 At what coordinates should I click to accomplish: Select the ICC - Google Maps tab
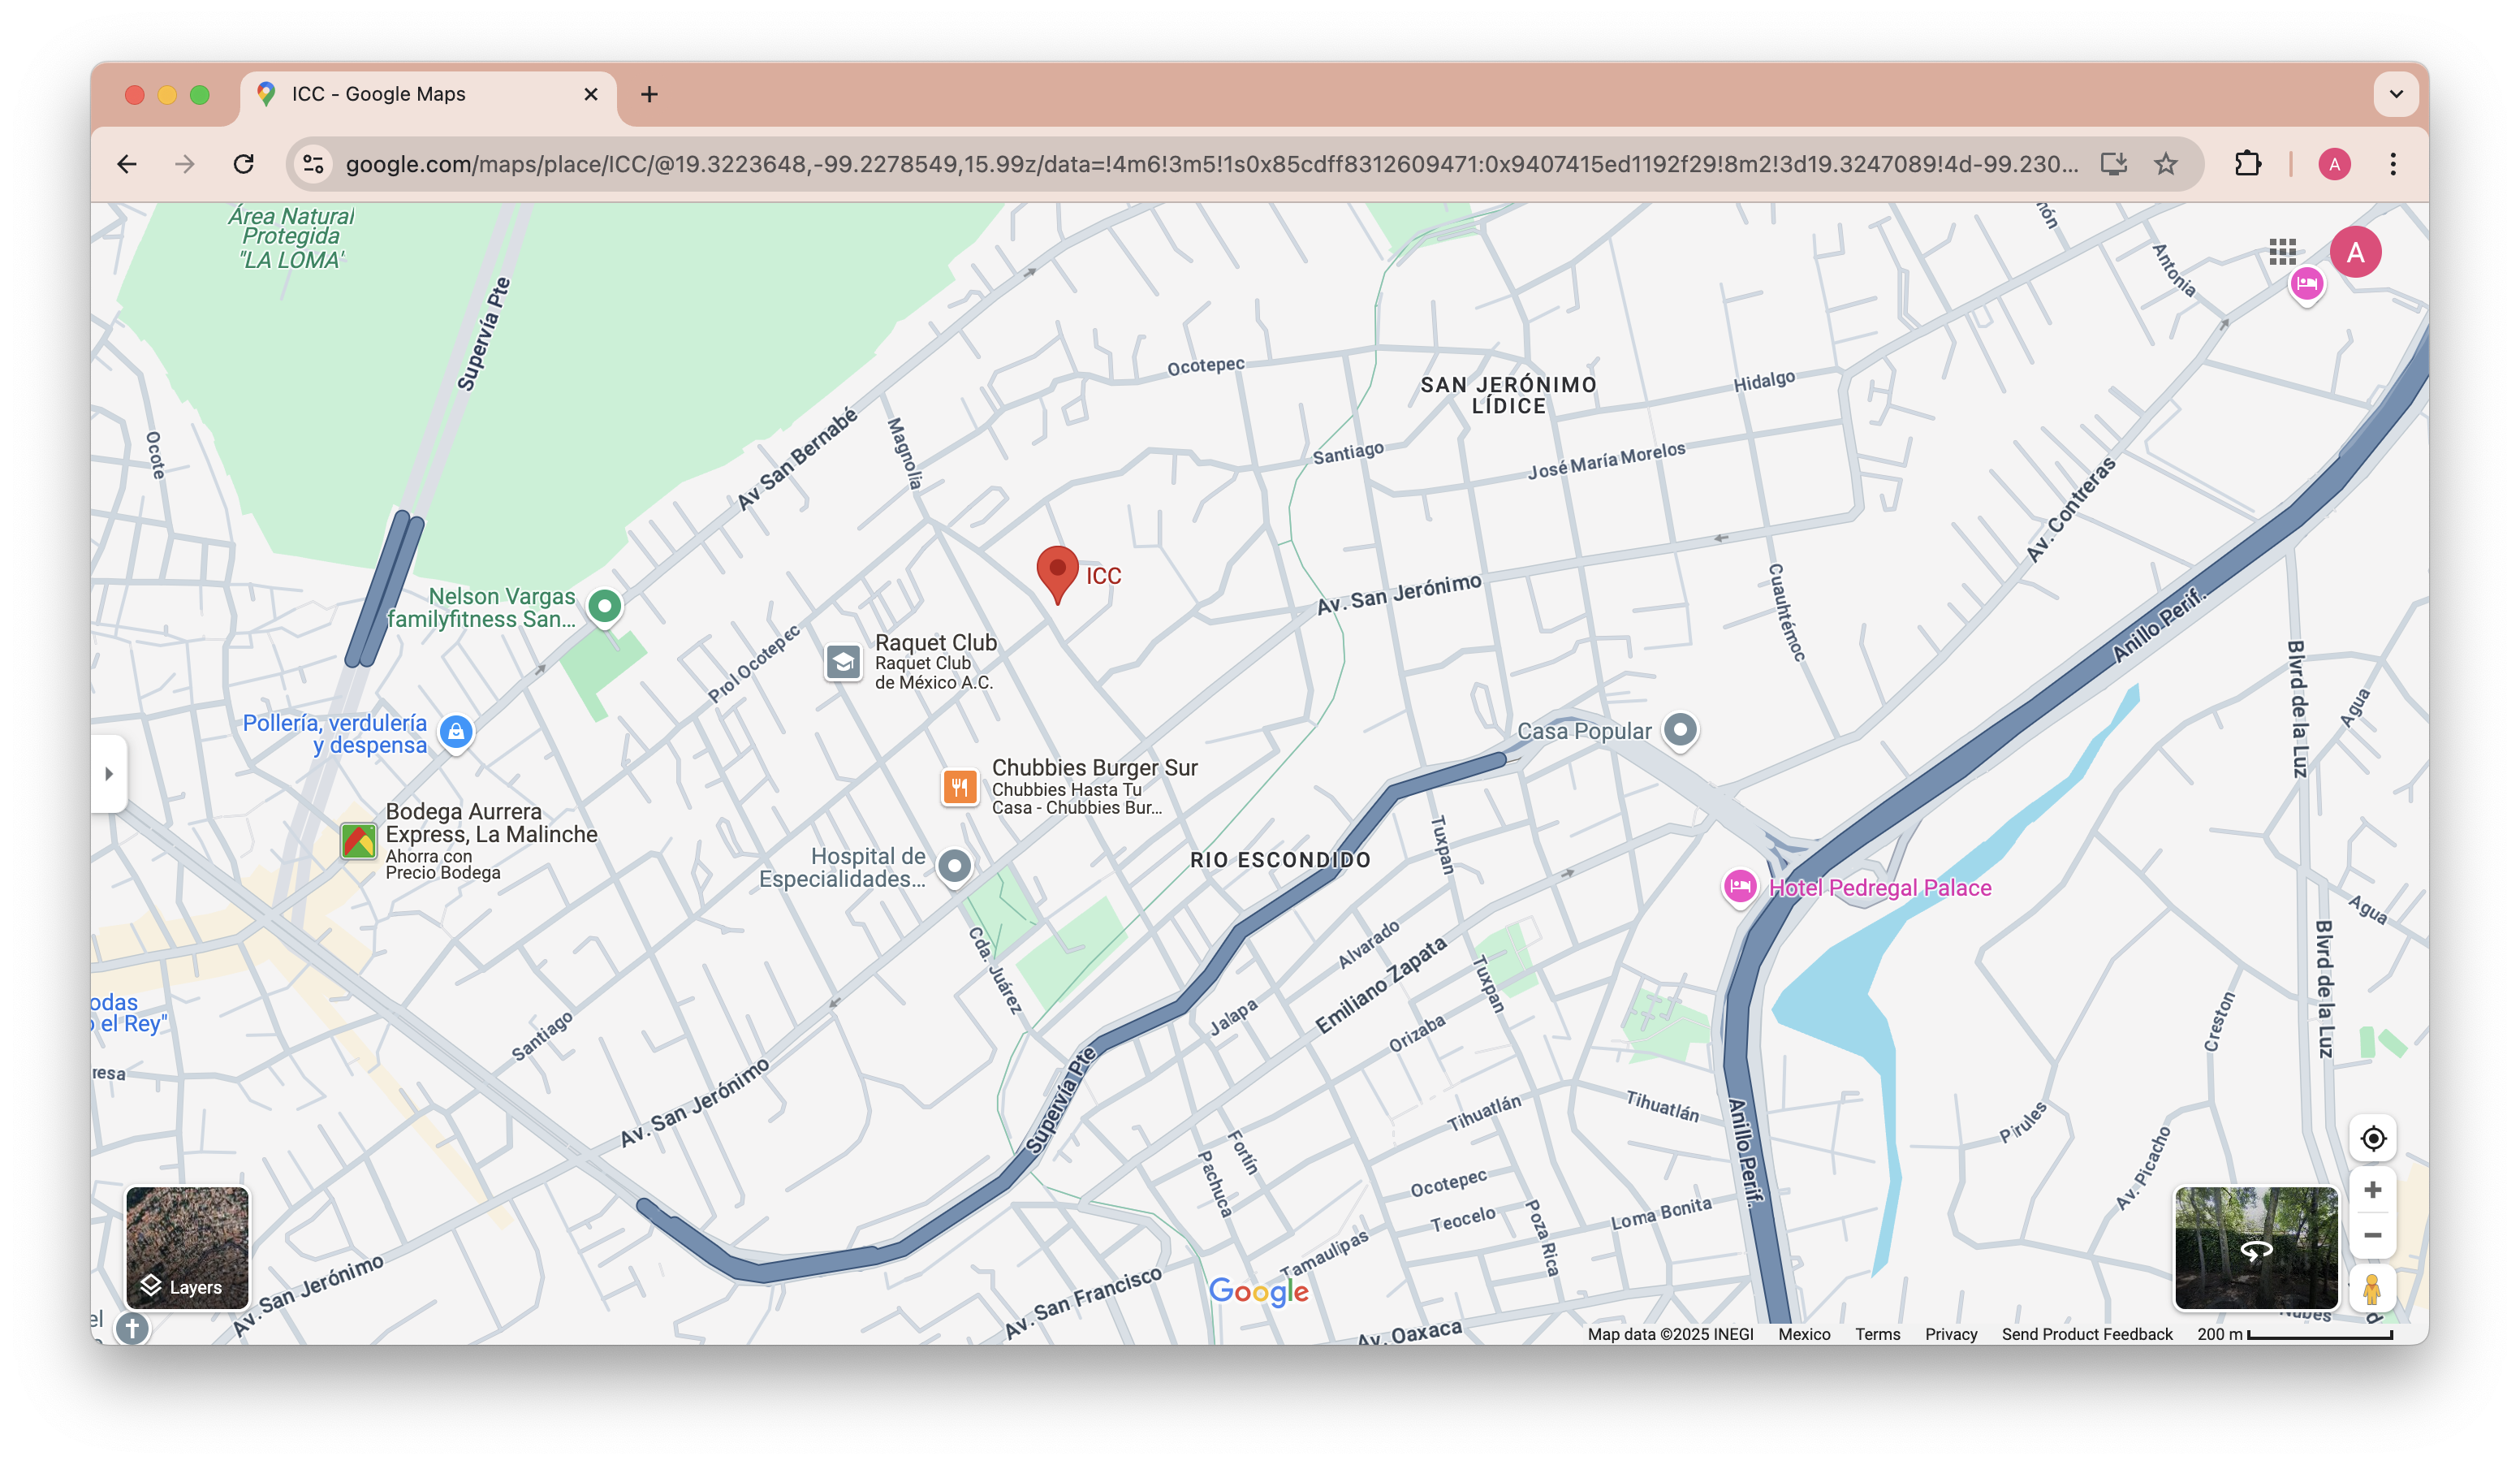pos(428,94)
